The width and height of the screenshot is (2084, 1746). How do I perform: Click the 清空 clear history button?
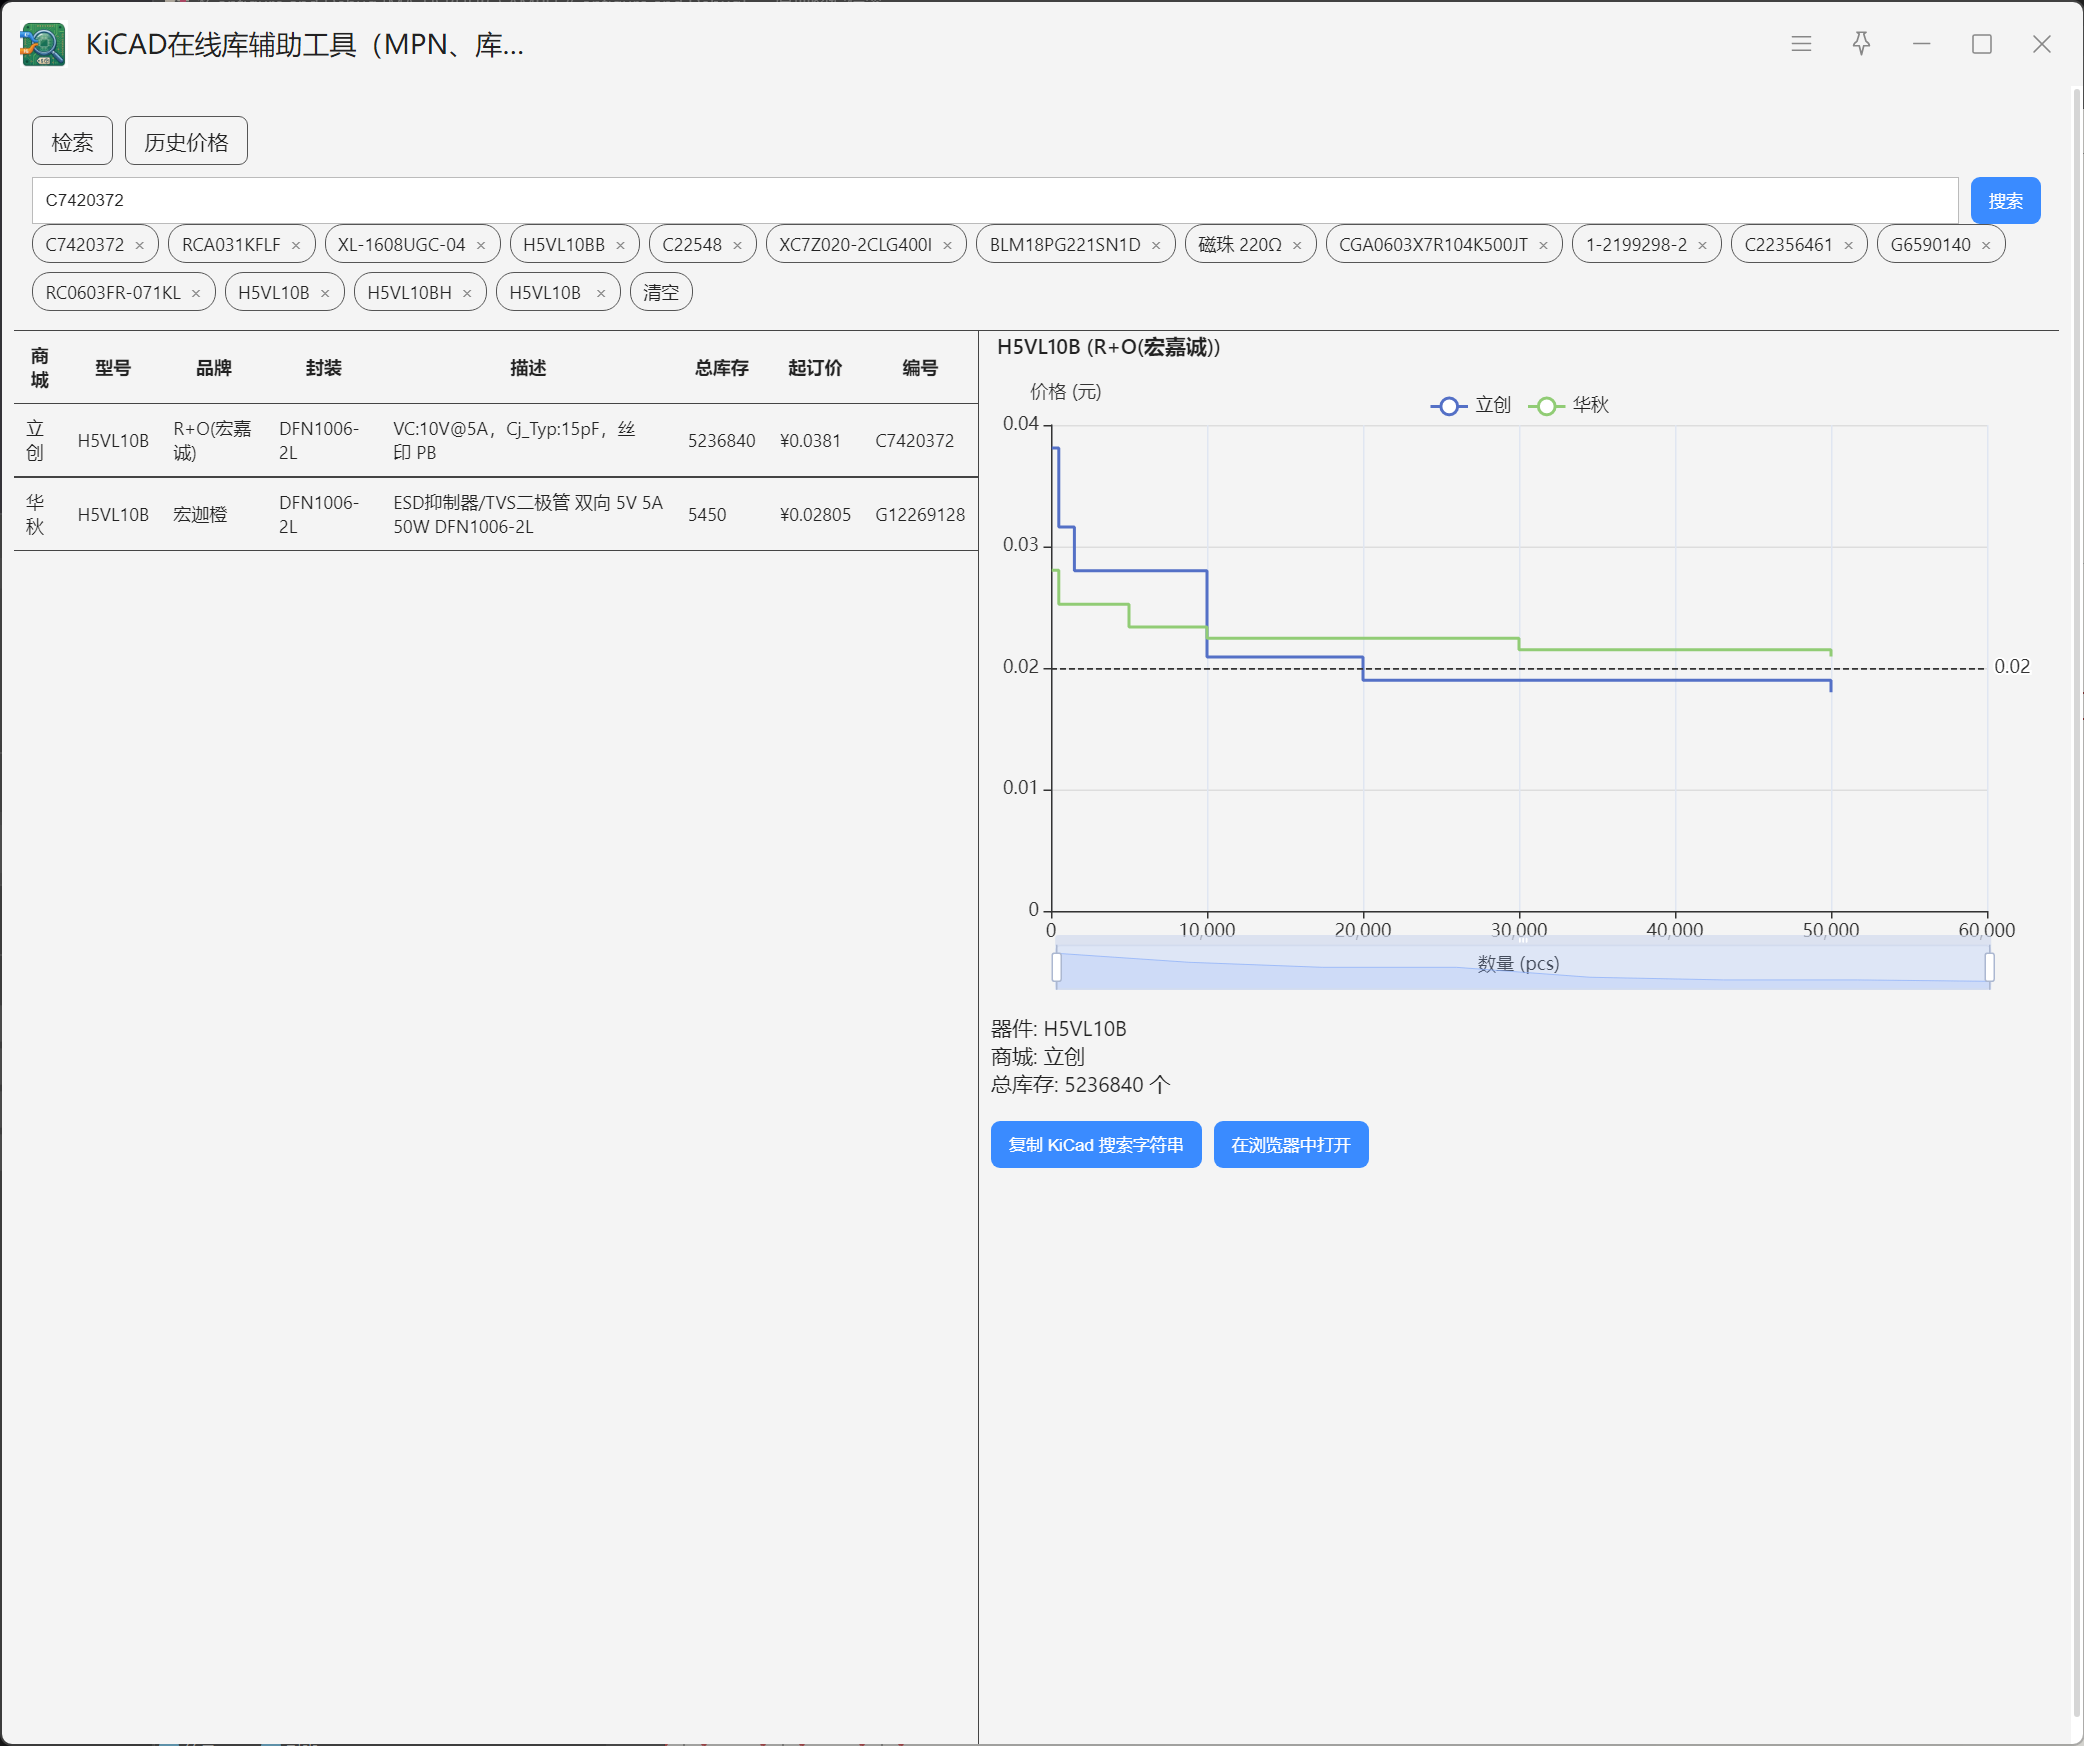tap(661, 293)
